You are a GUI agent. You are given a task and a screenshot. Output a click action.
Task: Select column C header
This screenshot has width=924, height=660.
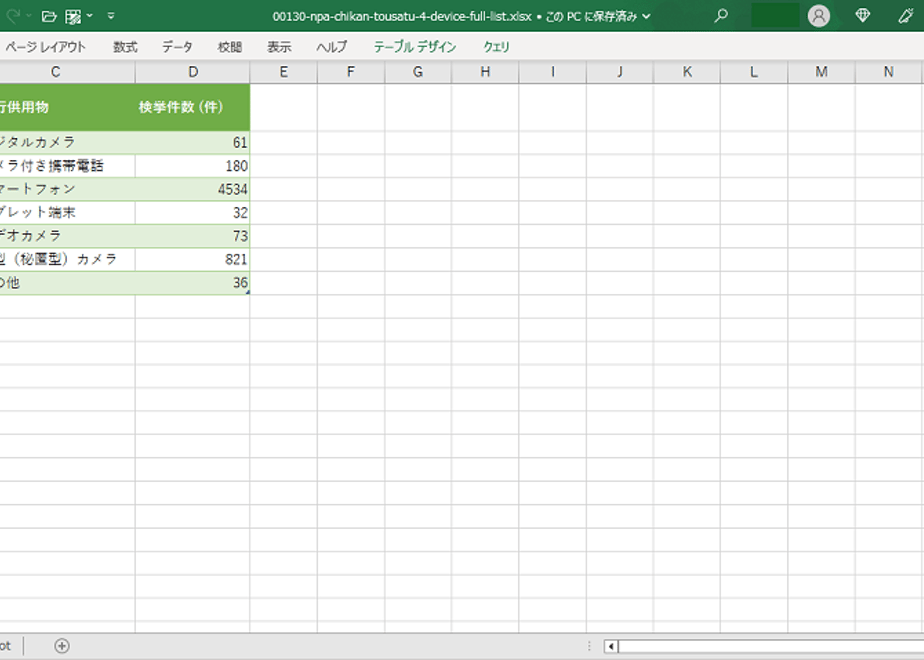pyautogui.click(x=67, y=72)
